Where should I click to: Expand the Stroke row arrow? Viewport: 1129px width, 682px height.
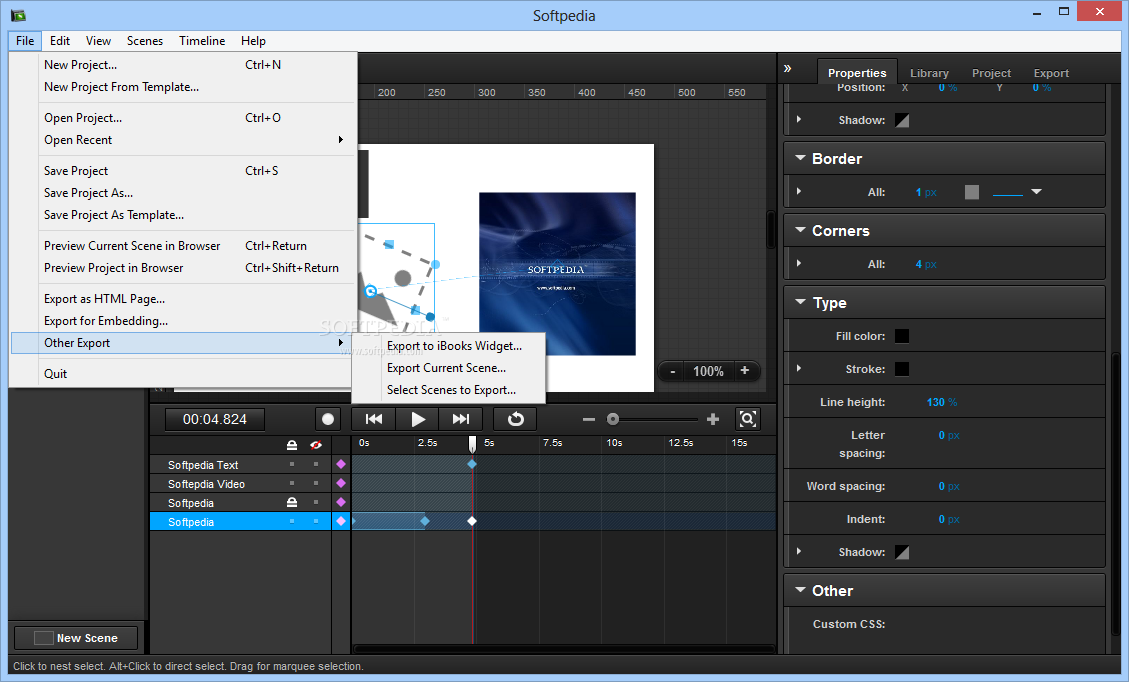(x=799, y=369)
